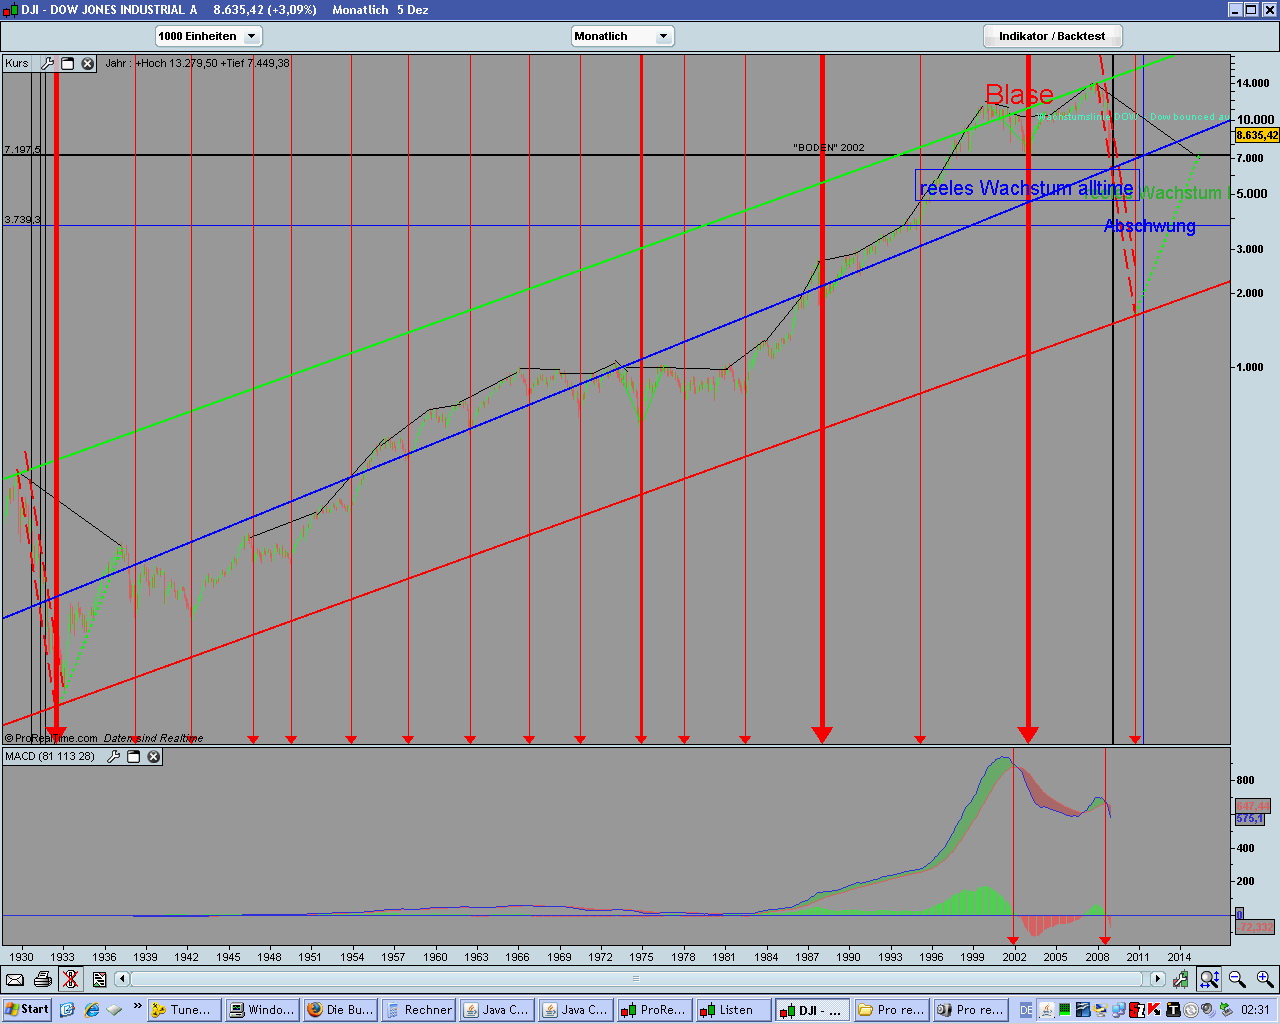Image resolution: width=1280 pixels, height=1024 pixels.
Task: Switch to the ProRe... taskbar window
Action: (x=653, y=1010)
